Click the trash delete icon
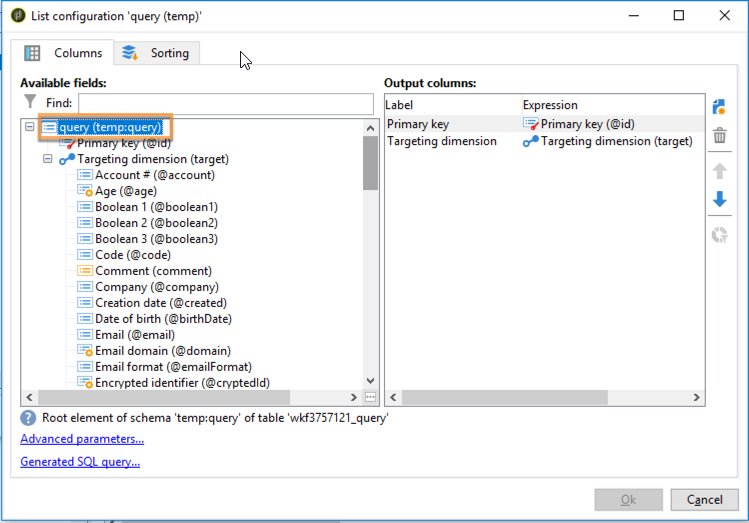The width and height of the screenshot is (749, 523). click(x=720, y=136)
